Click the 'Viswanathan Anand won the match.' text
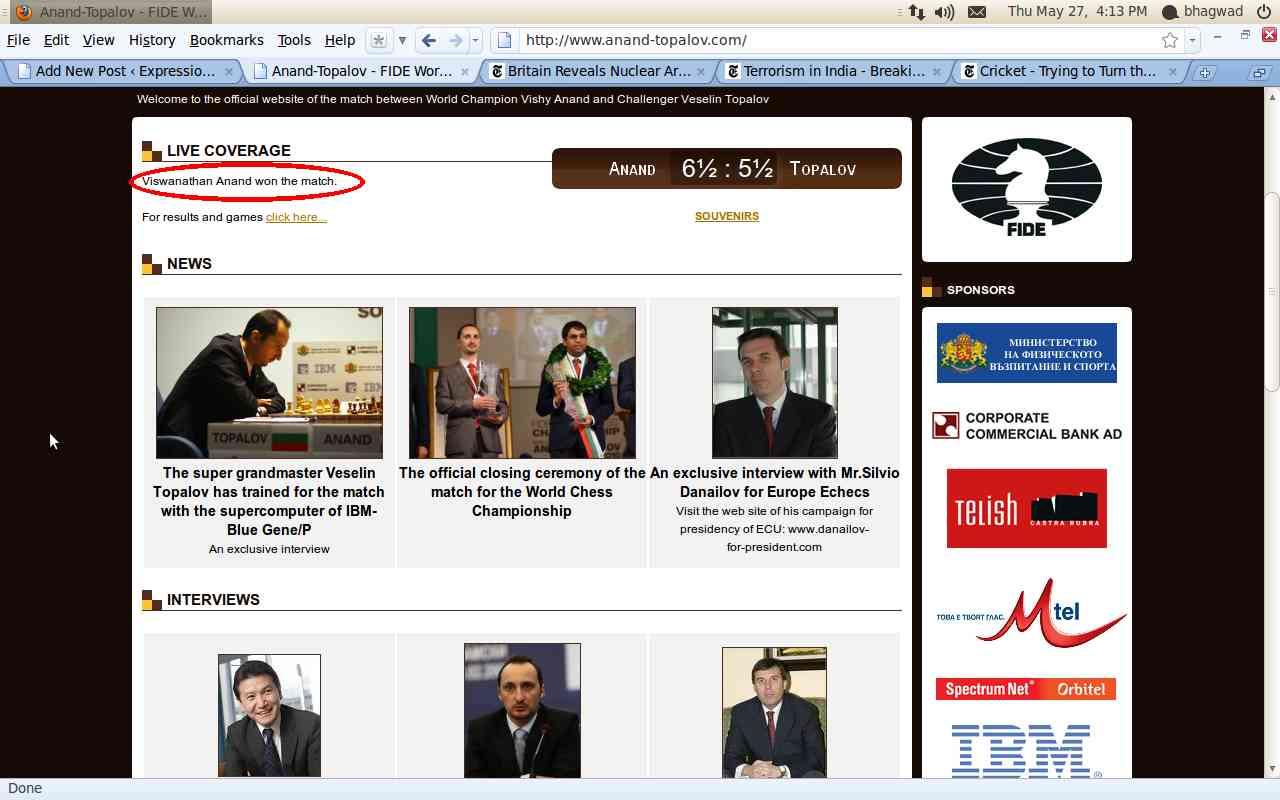The width and height of the screenshot is (1280, 800). [240, 181]
